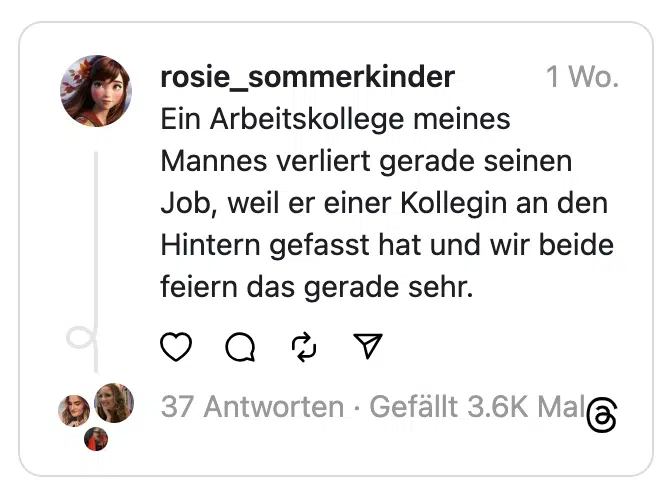Image resolution: width=664 pixels, height=496 pixels.
Task: Open Threads via the logo icon
Action: pos(602,415)
